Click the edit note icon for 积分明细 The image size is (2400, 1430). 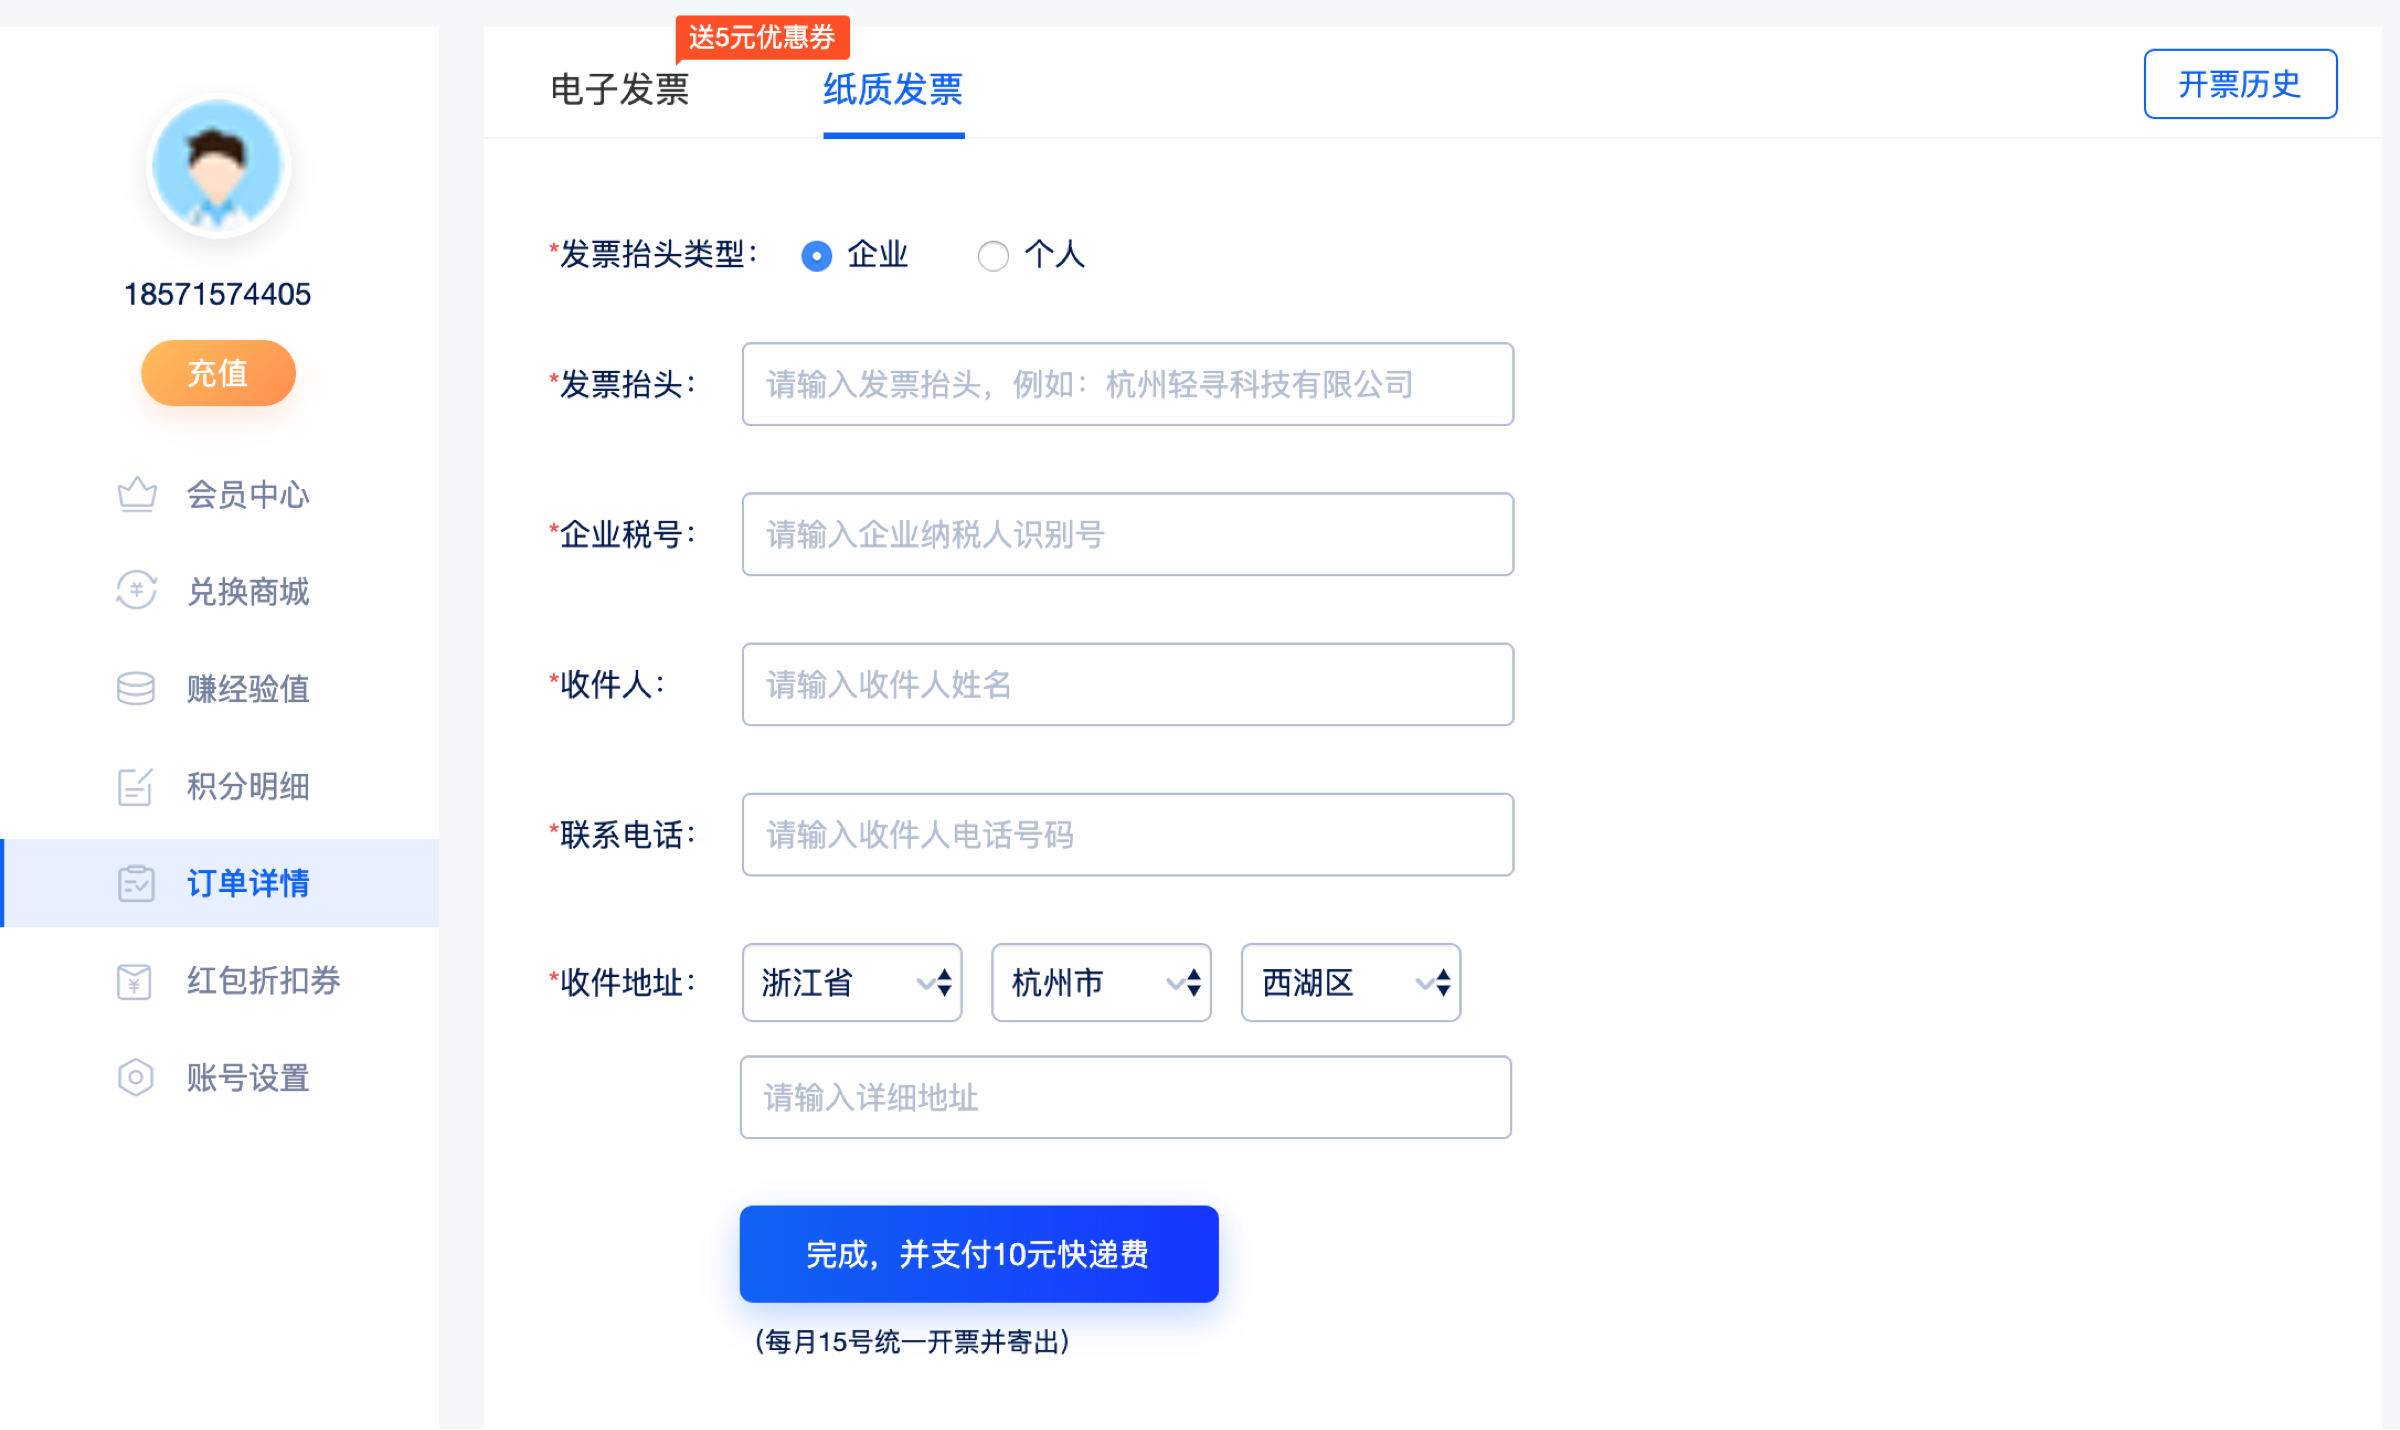click(136, 786)
